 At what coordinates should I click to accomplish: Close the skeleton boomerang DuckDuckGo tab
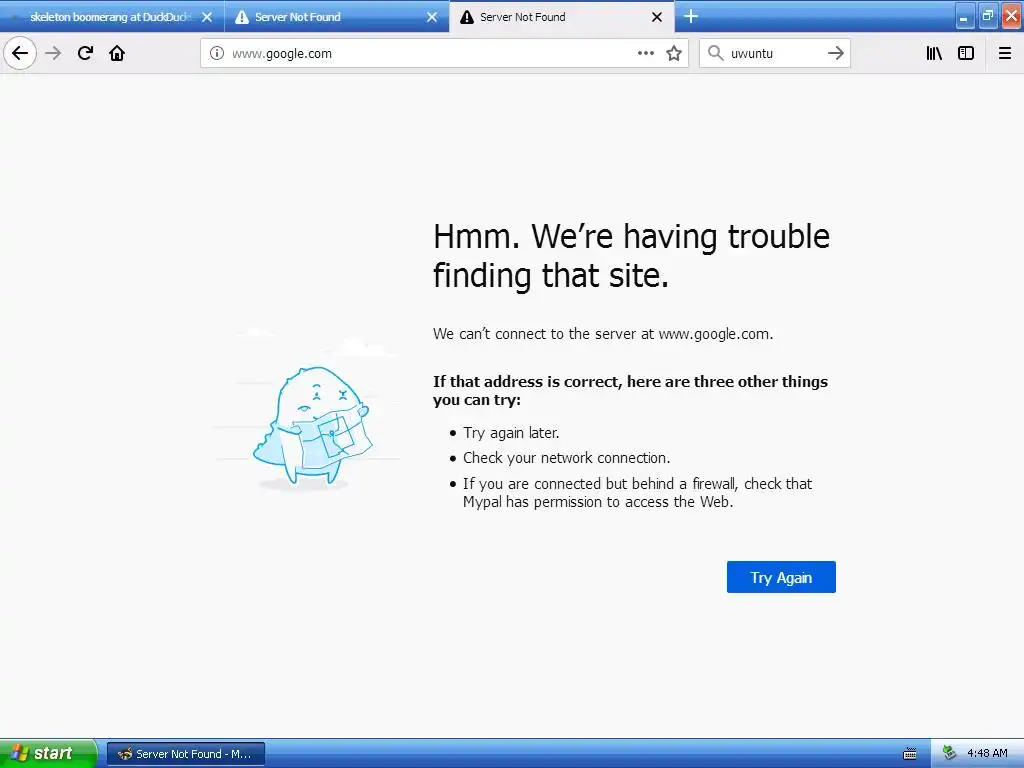click(x=207, y=17)
